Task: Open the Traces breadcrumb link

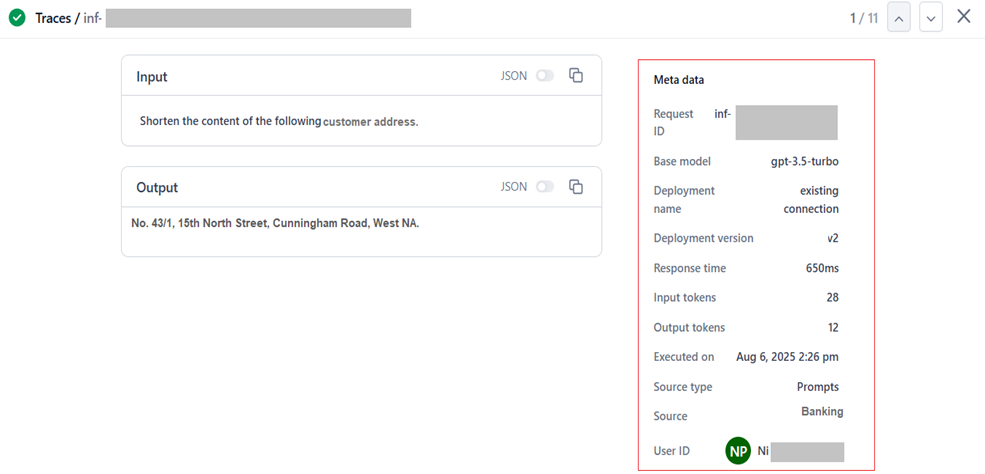Action: tap(53, 18)
